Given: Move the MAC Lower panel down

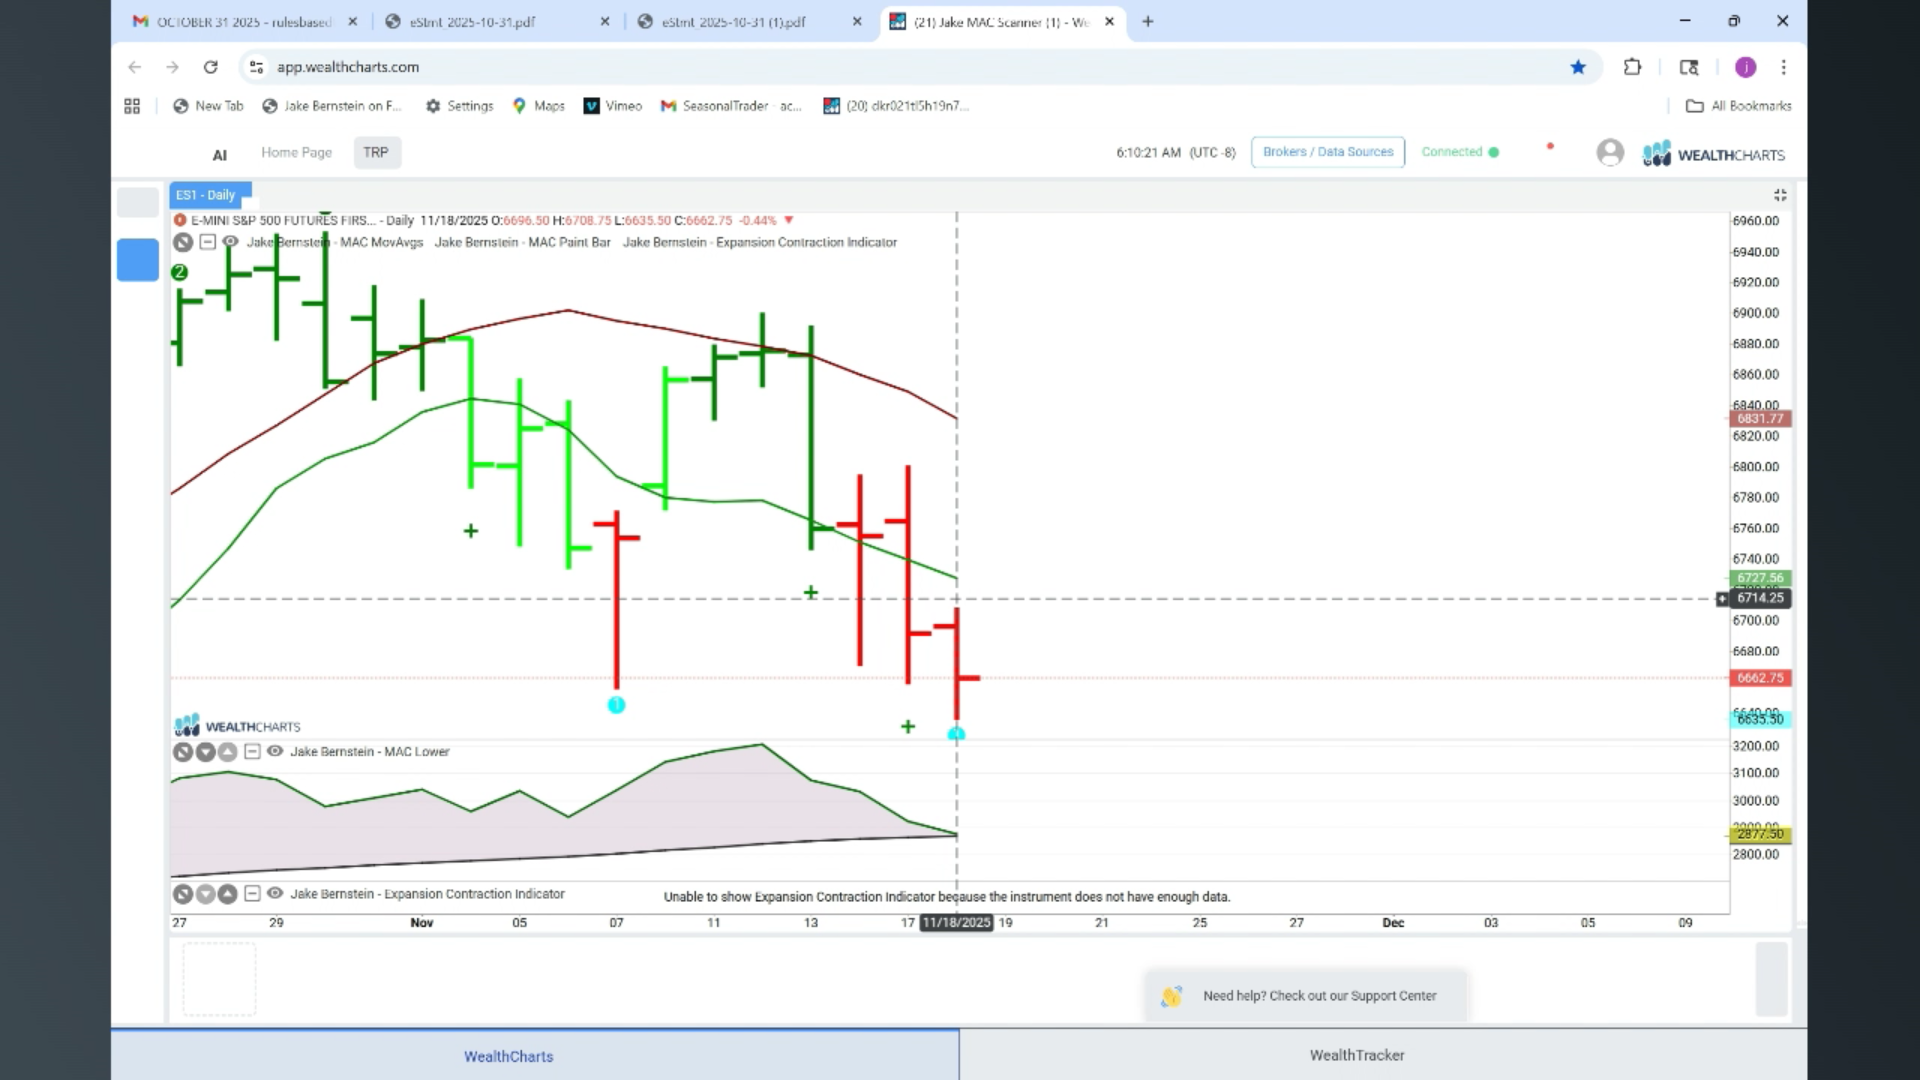Looking at the screenshot, I should click(x=205, y=752).
